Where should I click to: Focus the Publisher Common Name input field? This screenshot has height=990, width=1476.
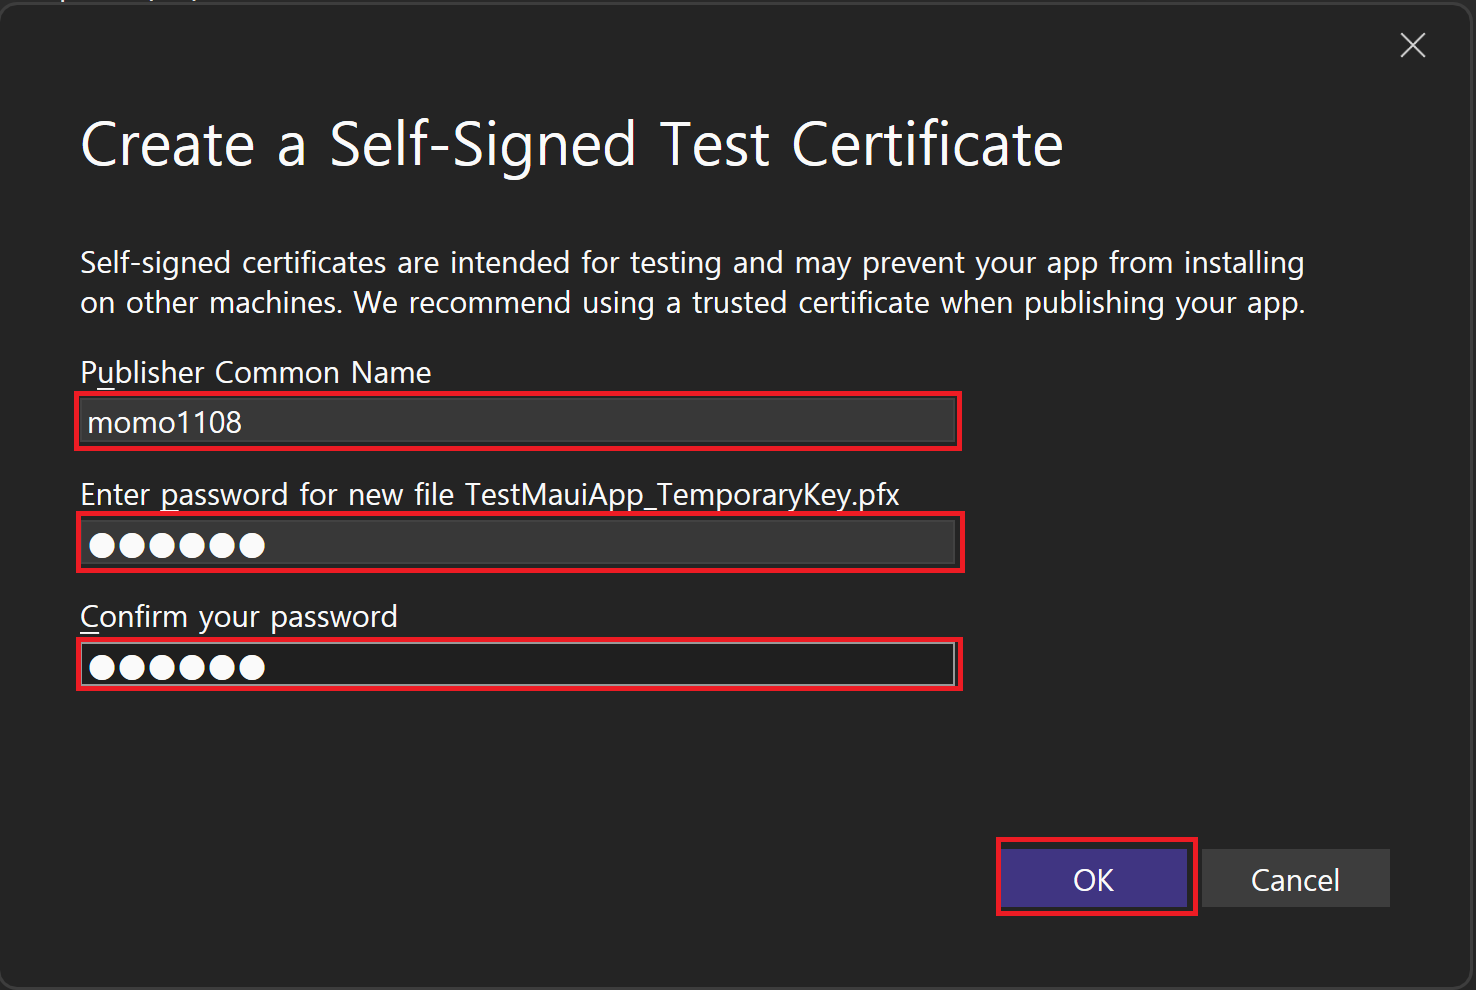tap(517, 422)
